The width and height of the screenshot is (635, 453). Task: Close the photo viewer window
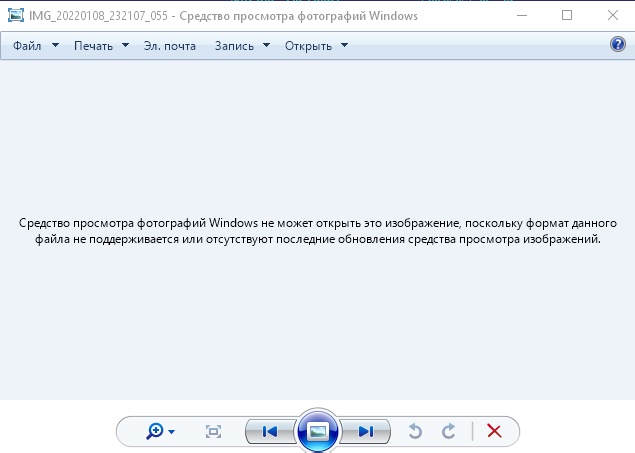point(612,15)
